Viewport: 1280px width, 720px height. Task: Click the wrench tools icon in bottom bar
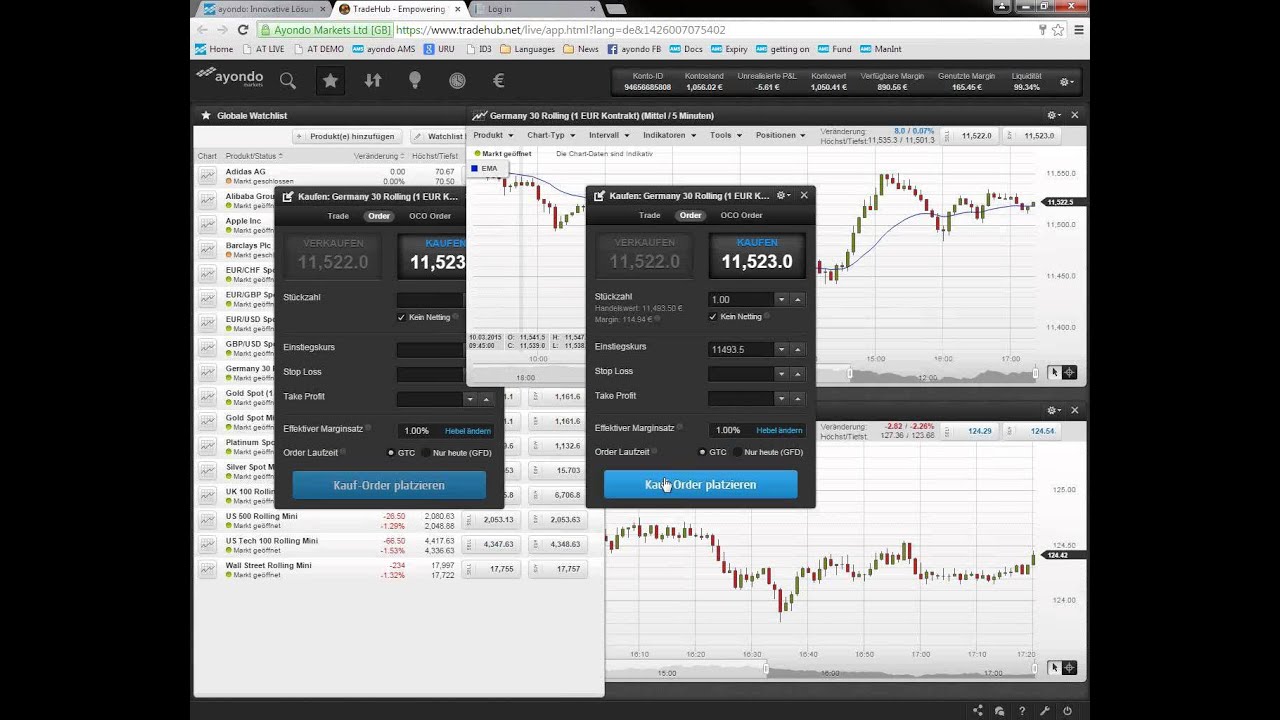(1045, 711)
